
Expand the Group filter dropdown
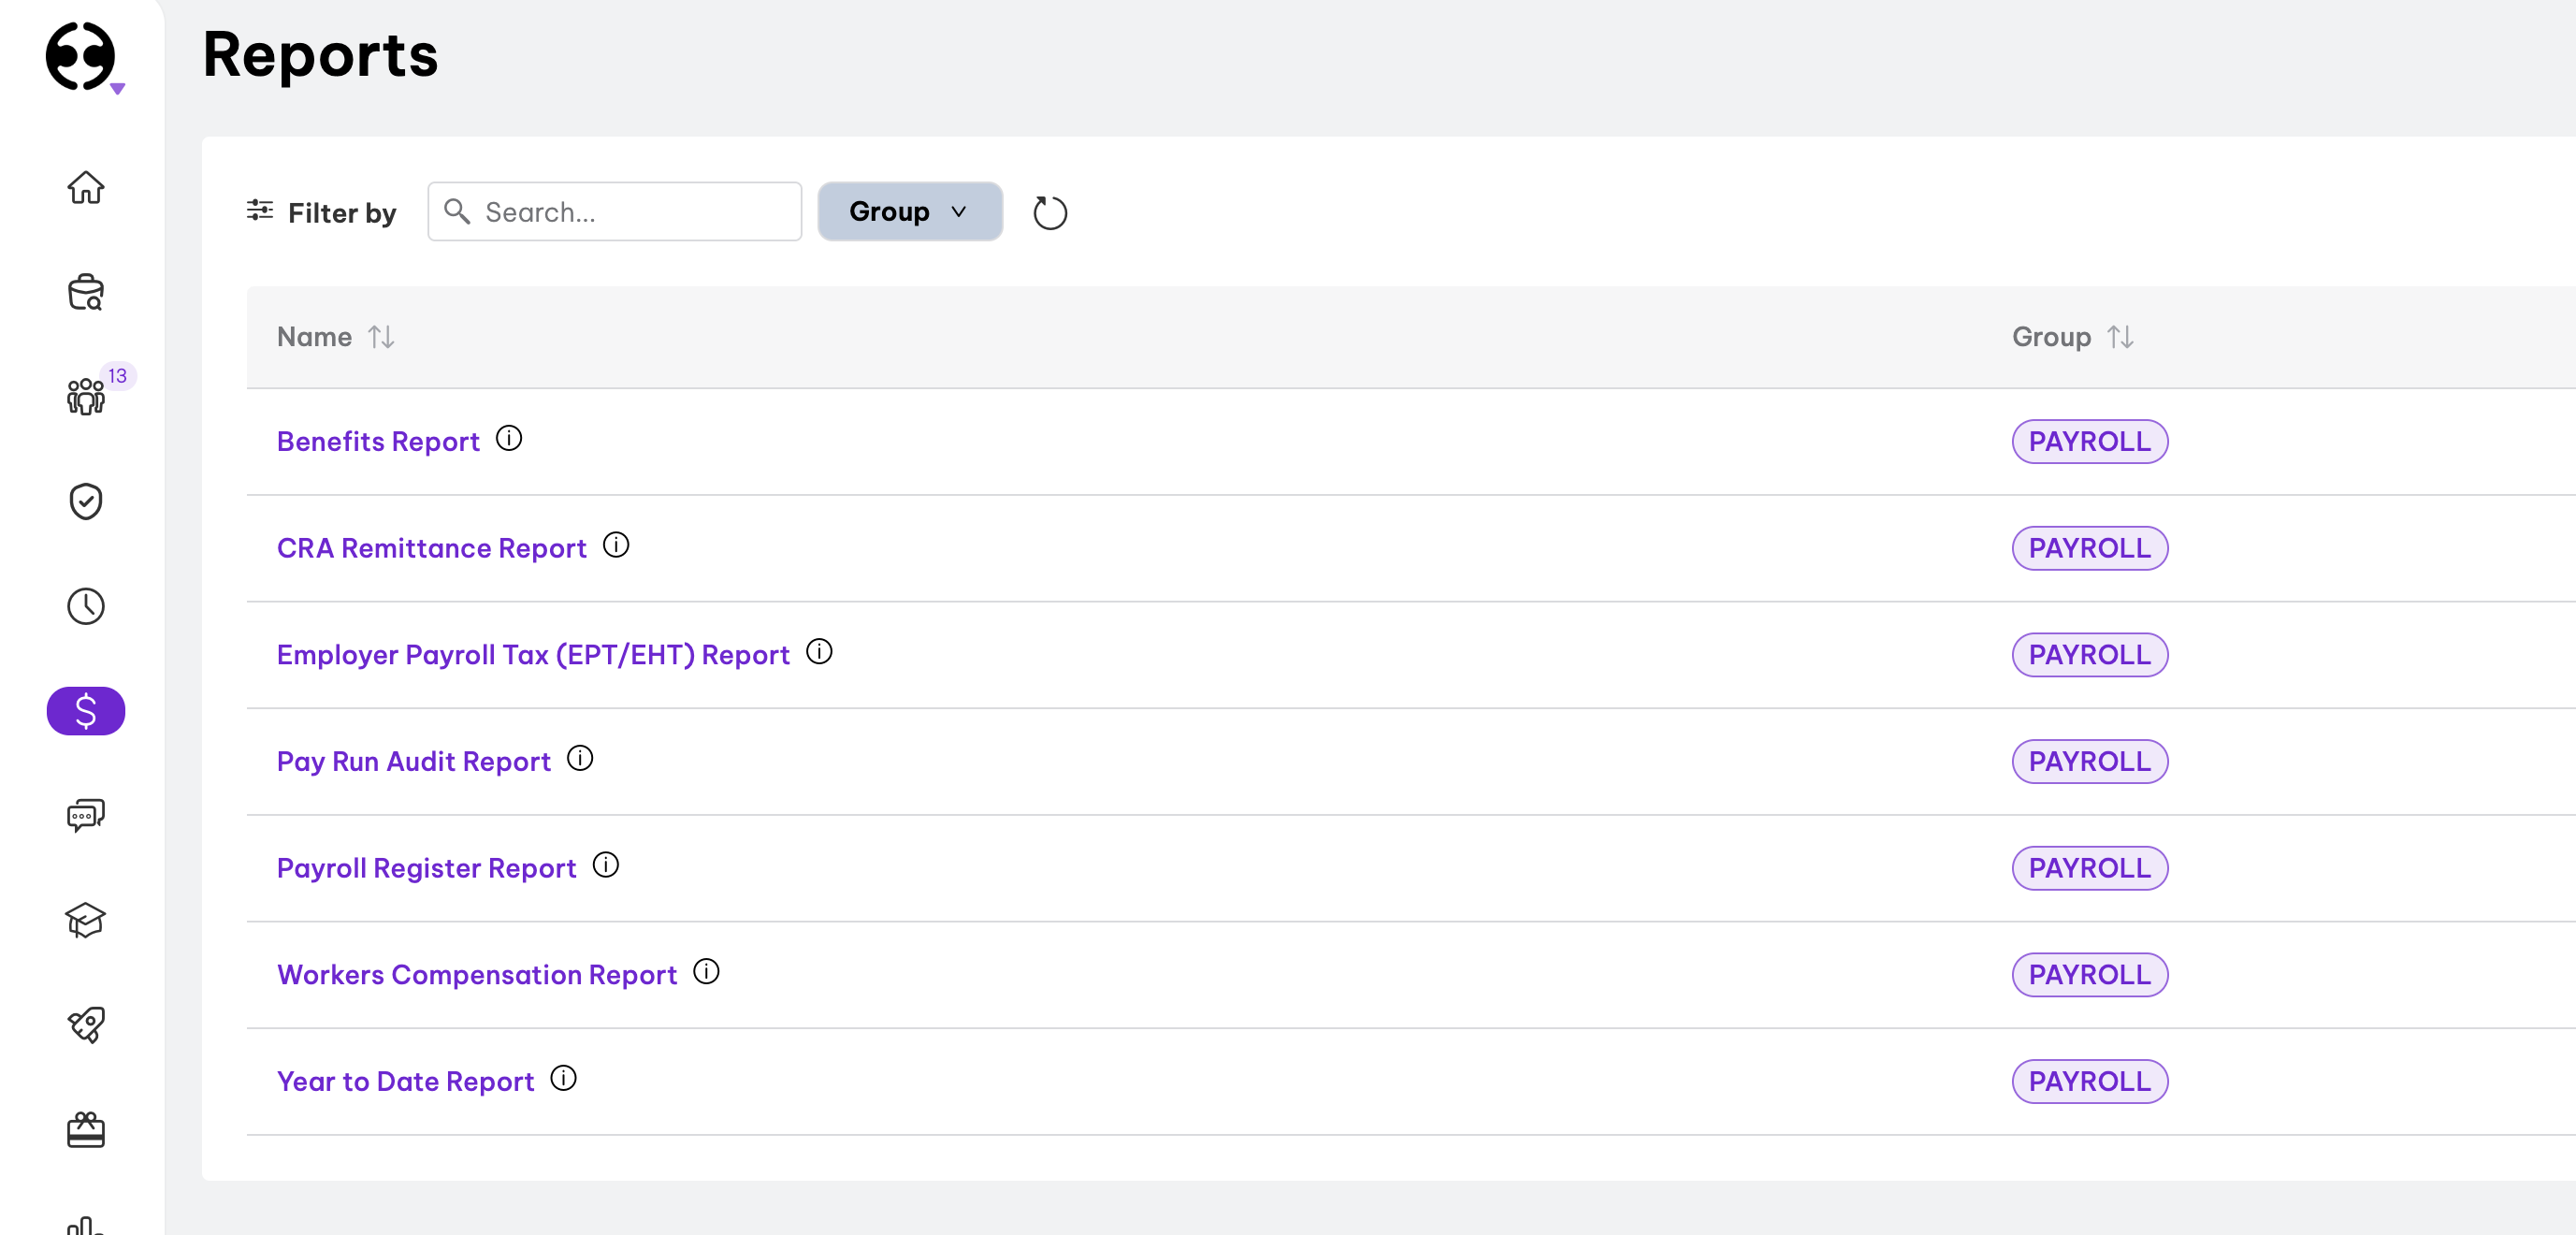pyautogui.click(x=909, y=211)
